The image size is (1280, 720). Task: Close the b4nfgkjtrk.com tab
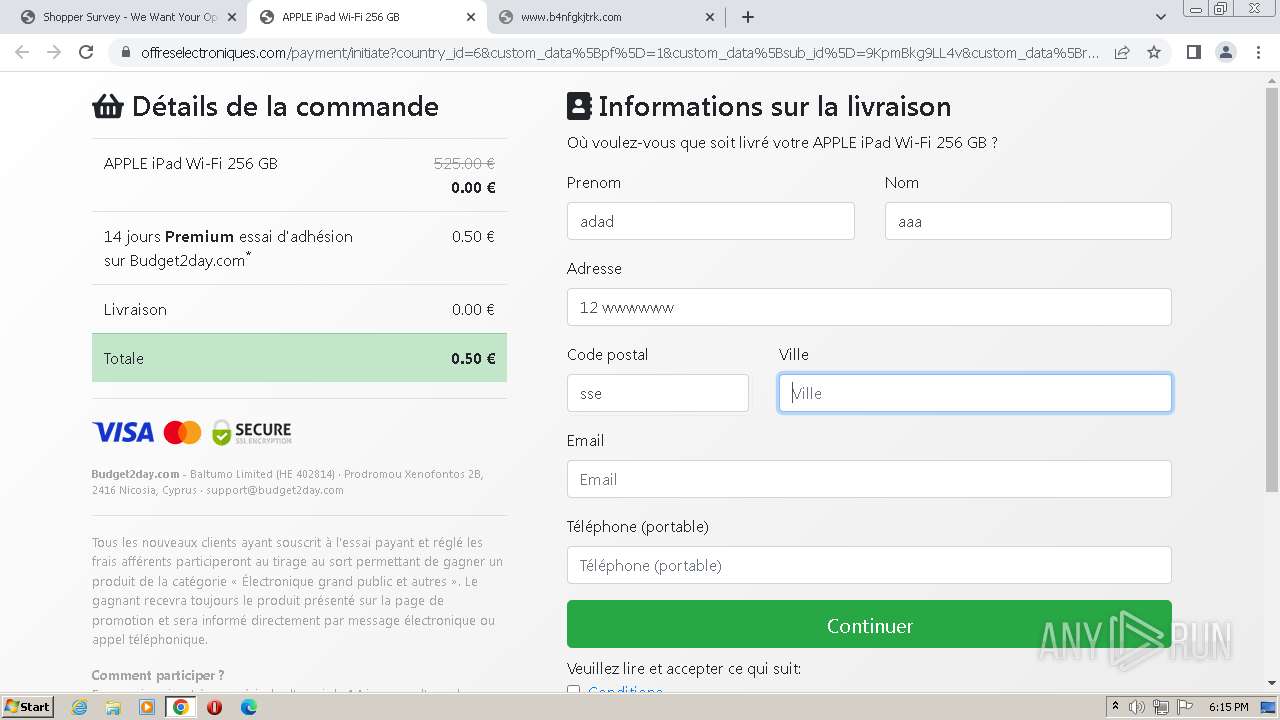tap(710, 17)
